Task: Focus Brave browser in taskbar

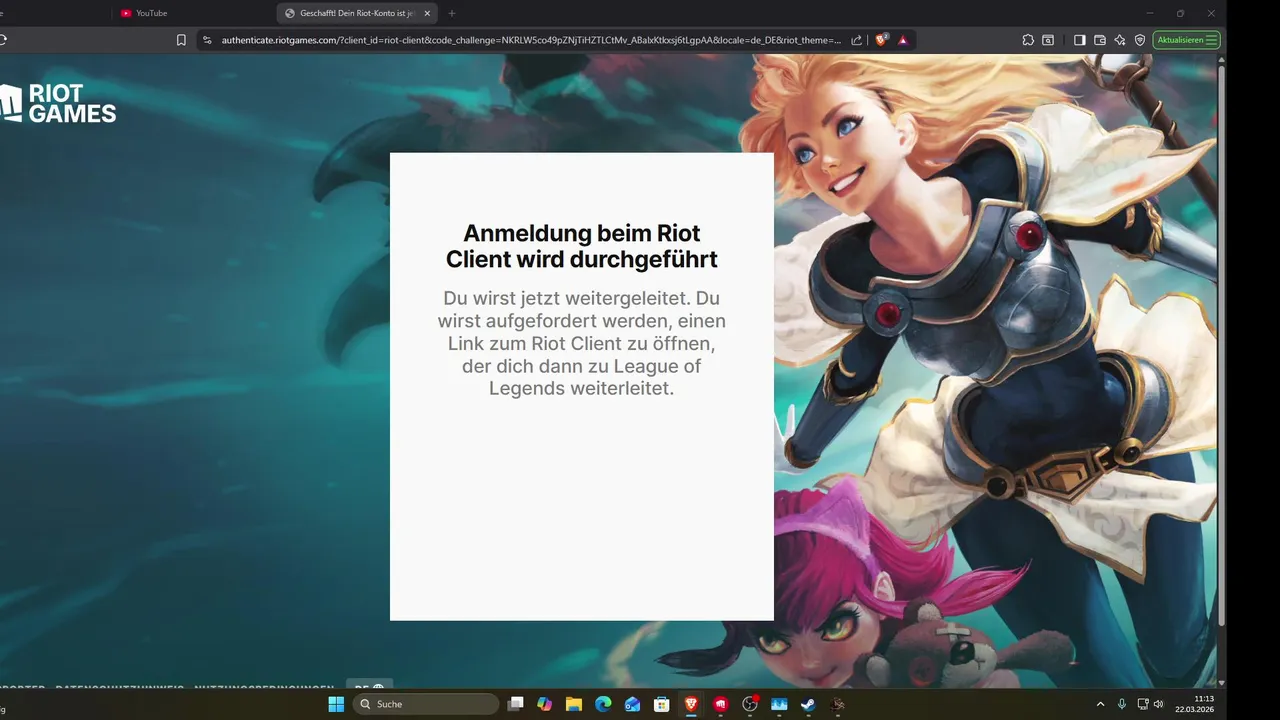Action: (x=691, y=704)
